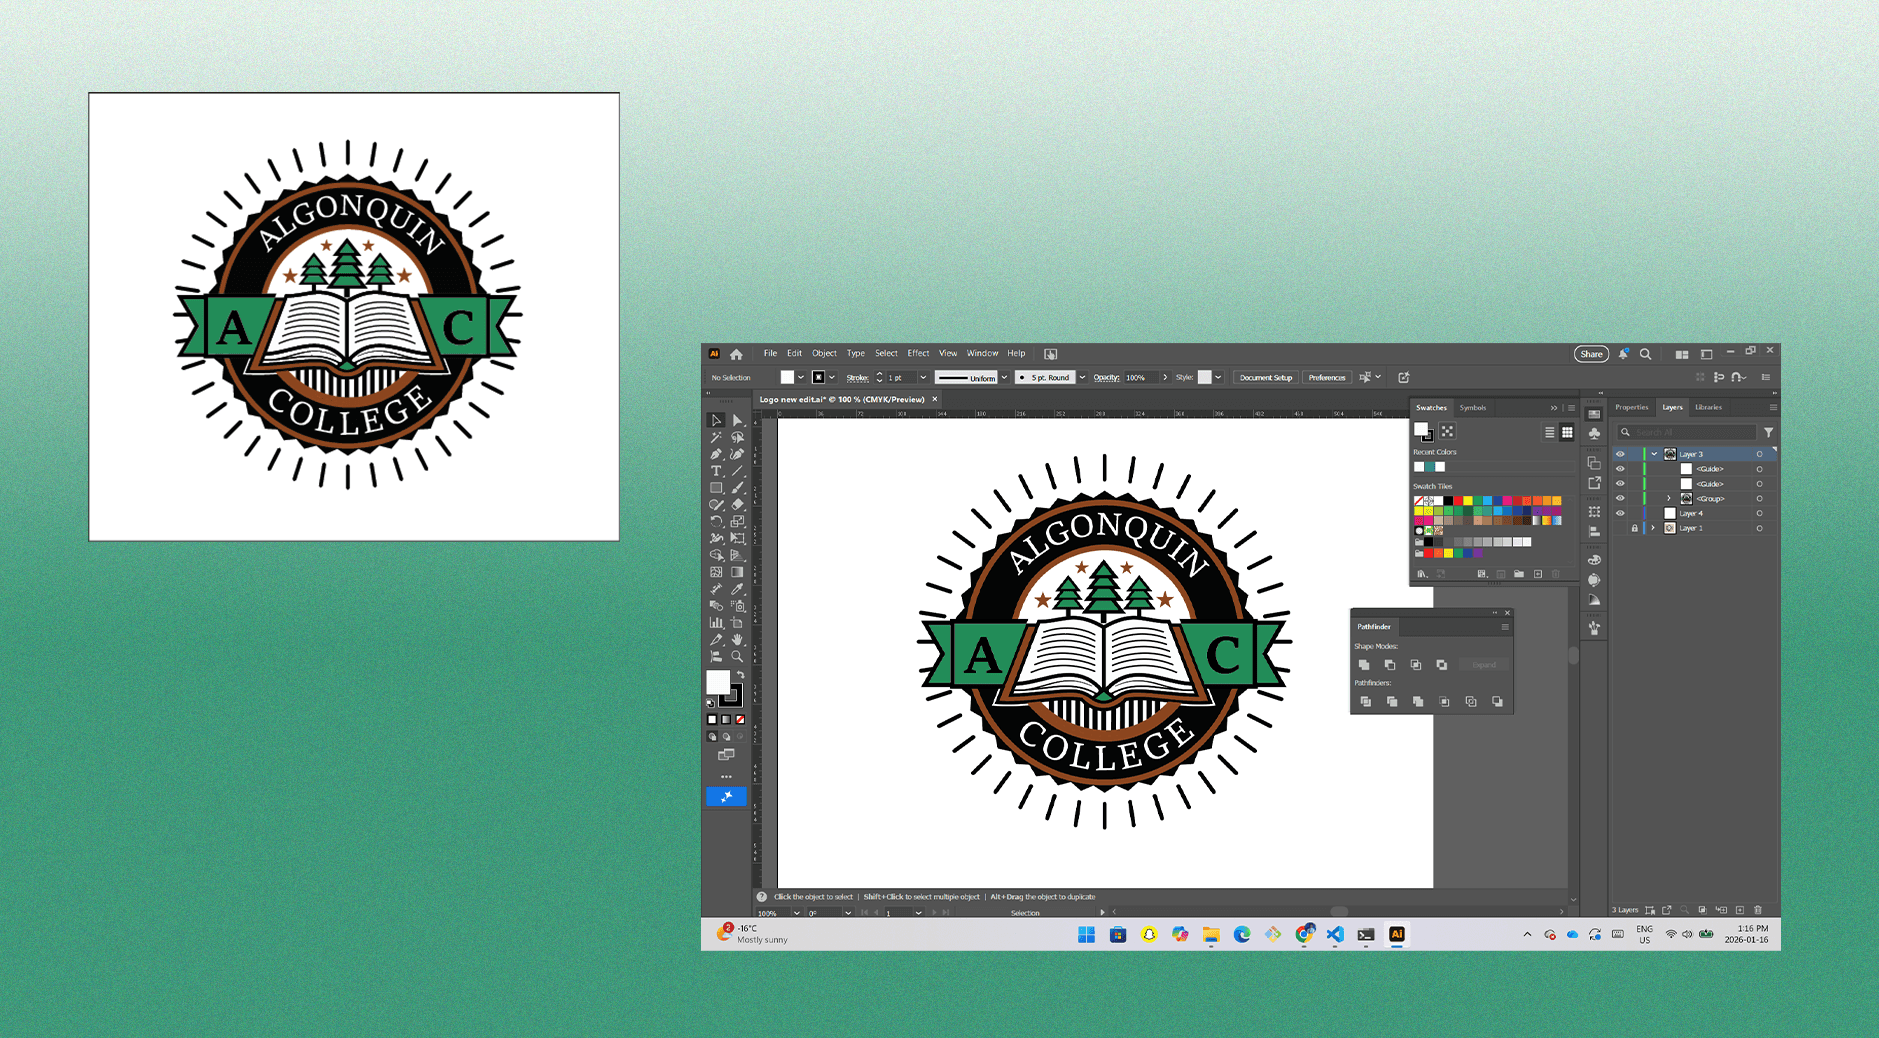1879x1038 pixels.
Task: Select the Pen tool
Action: click(716, 454)
